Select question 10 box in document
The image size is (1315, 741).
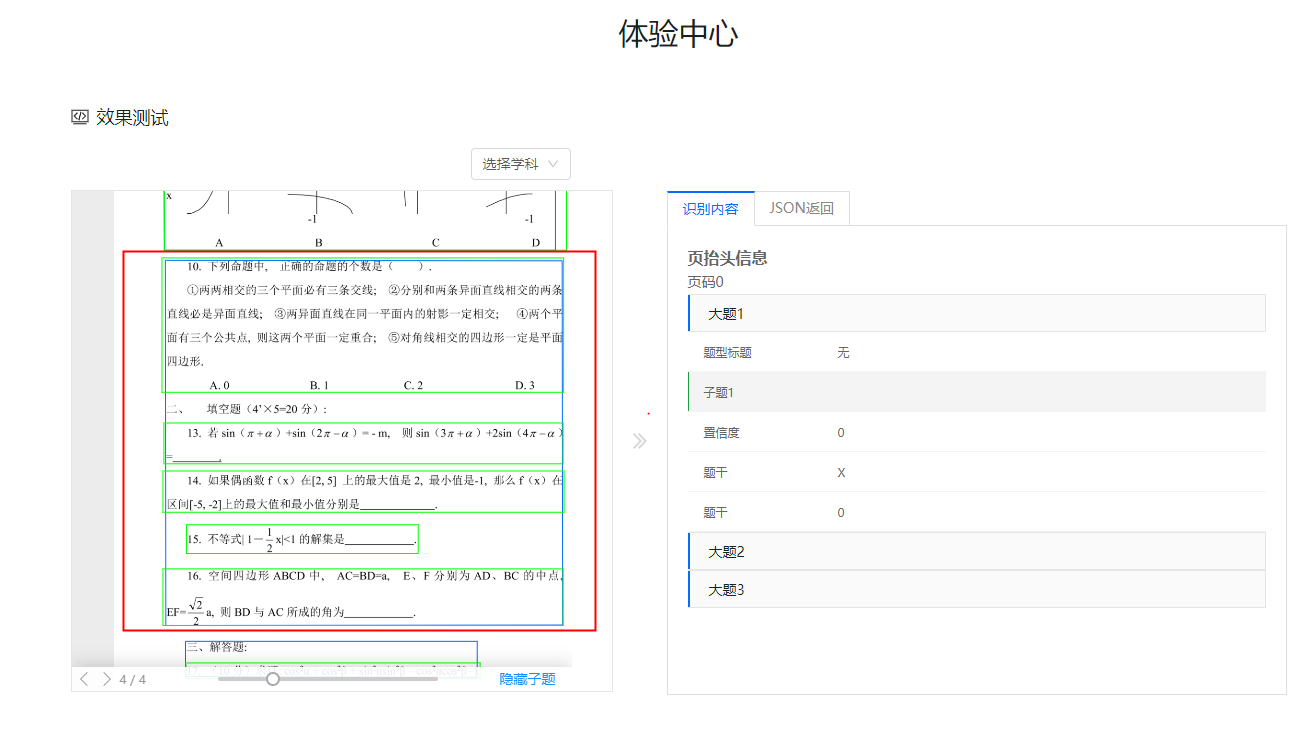[363, 326]
